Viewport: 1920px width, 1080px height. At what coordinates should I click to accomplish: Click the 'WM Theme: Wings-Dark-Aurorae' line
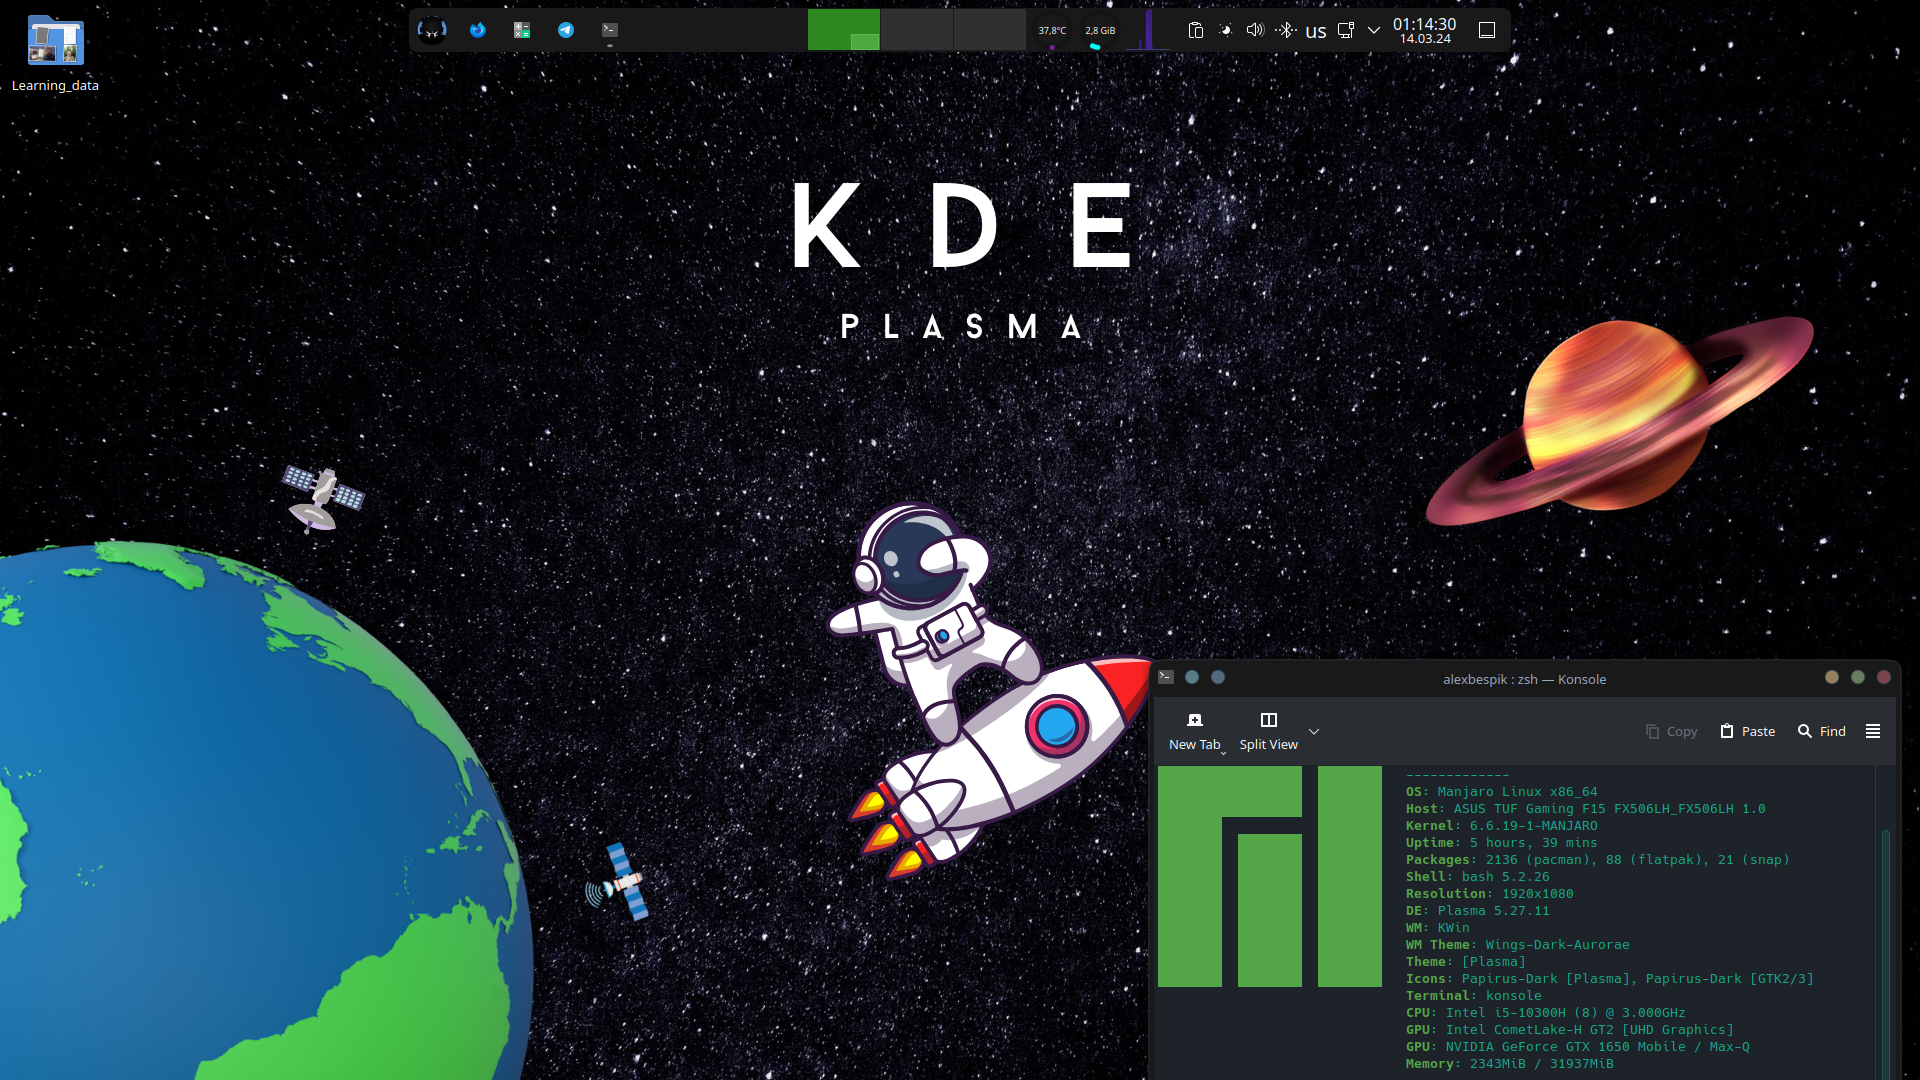tap(1517, 944)
